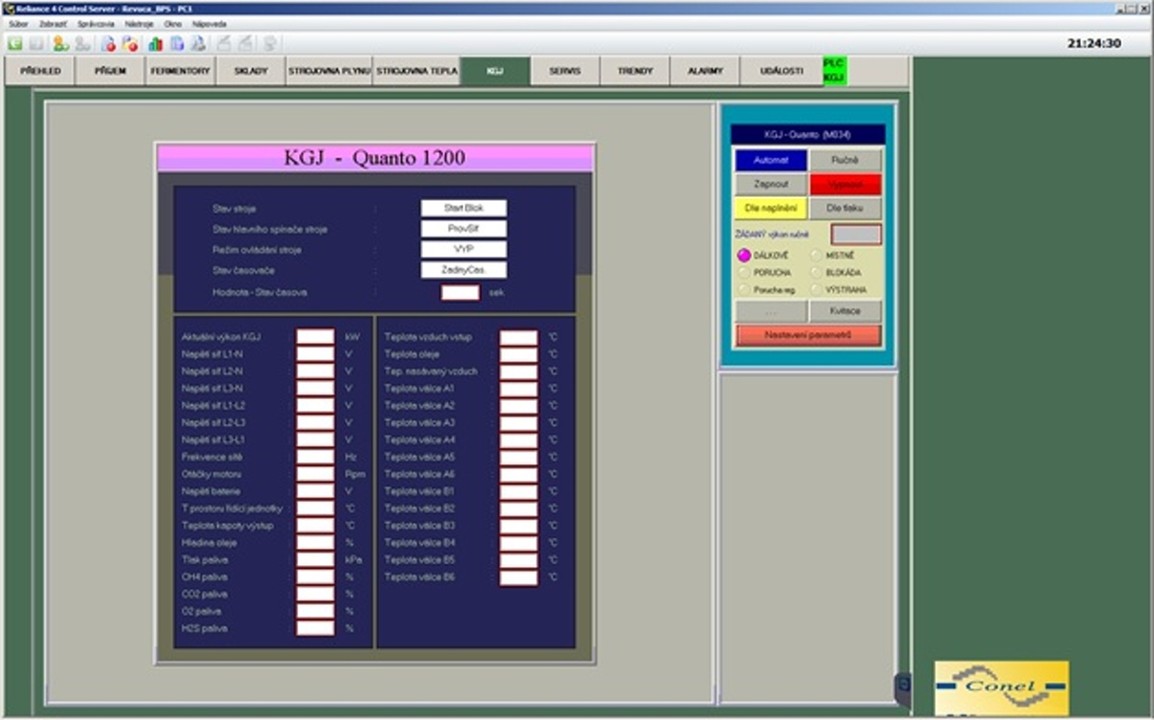The width and height of the screenshot is (1154, 720).
Task: Click the Teplota válce A1 value field
Action: click(519, 389)
